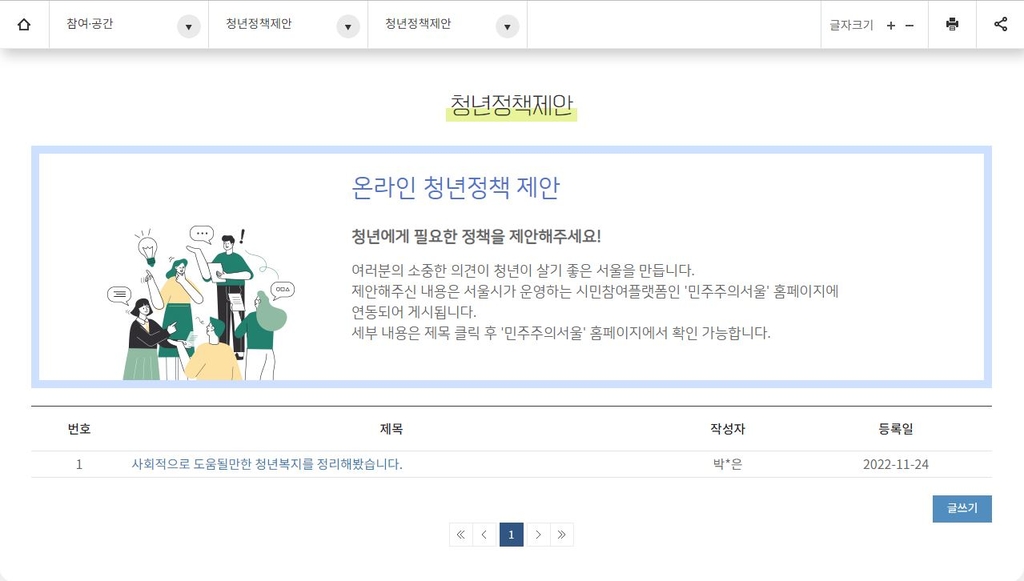Open the share icon menu
1024x581 pixels.
click(1000, 25)
